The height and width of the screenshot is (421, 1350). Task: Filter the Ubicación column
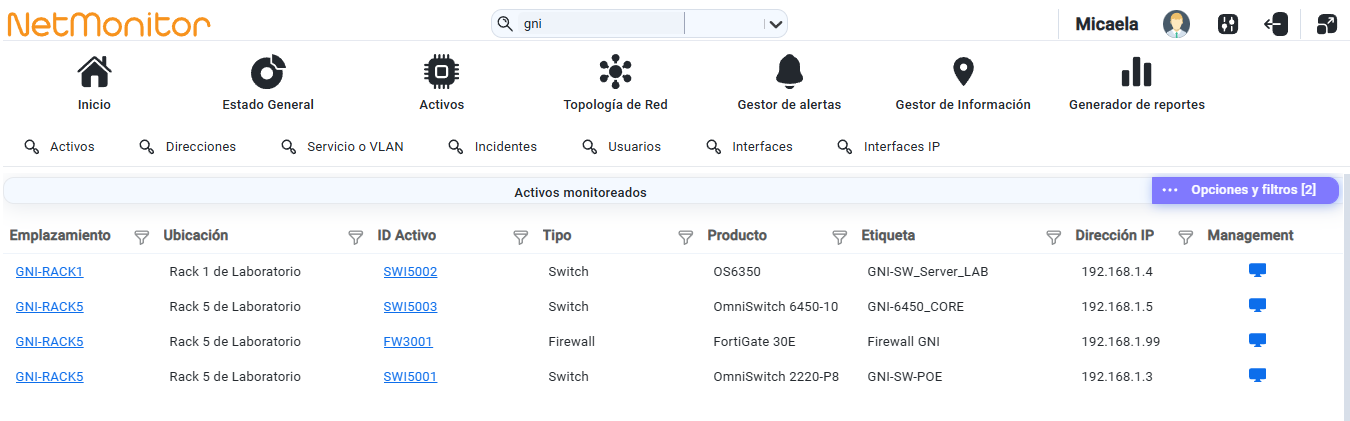click(x=355, y=237)
